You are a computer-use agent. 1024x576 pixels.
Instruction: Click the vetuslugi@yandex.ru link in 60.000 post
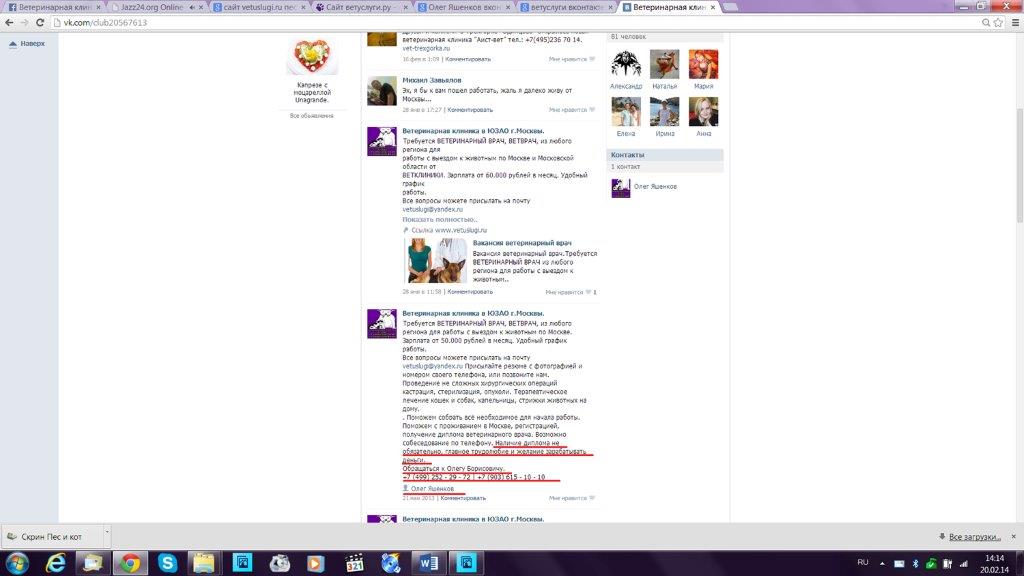click(x=432, y=210)
